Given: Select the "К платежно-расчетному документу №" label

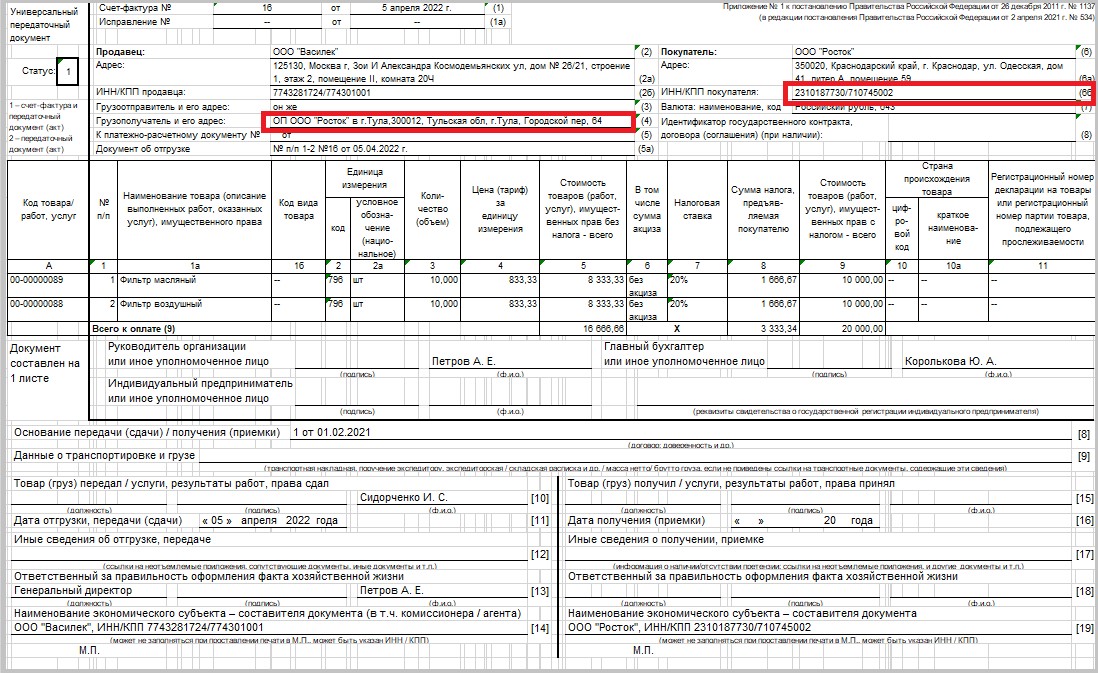Looking at the screenshot, I should 178,134.
